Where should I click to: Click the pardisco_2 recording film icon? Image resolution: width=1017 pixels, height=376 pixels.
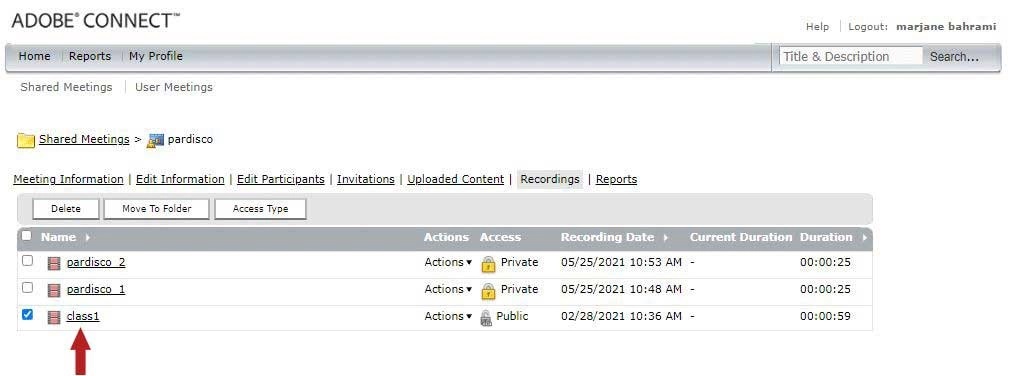tap(54, 263)
